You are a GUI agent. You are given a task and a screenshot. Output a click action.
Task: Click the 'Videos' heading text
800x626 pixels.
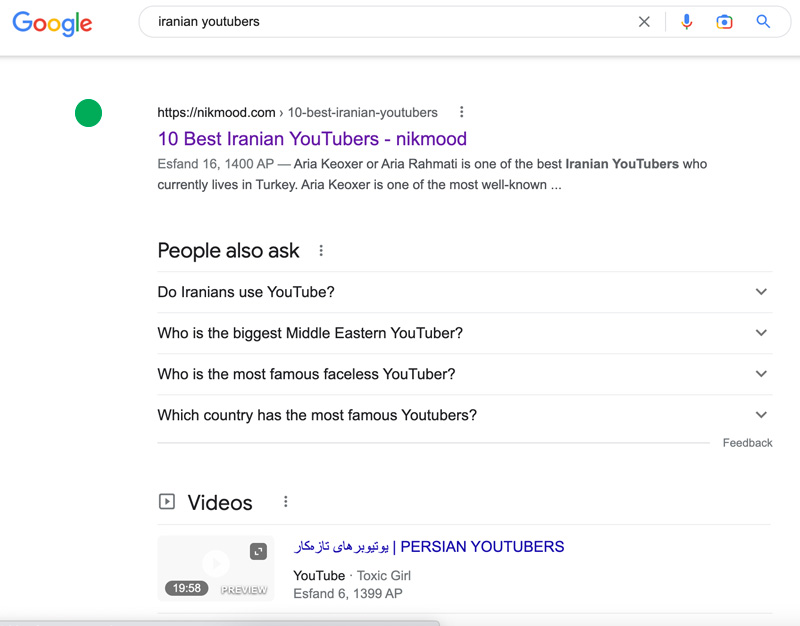tap(220, 503)
